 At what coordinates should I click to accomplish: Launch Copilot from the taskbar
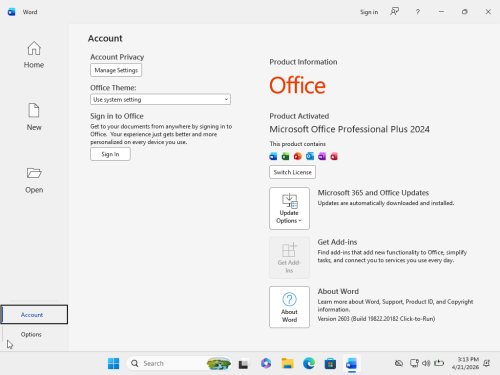pyautogui.click(x=266, y=363)
